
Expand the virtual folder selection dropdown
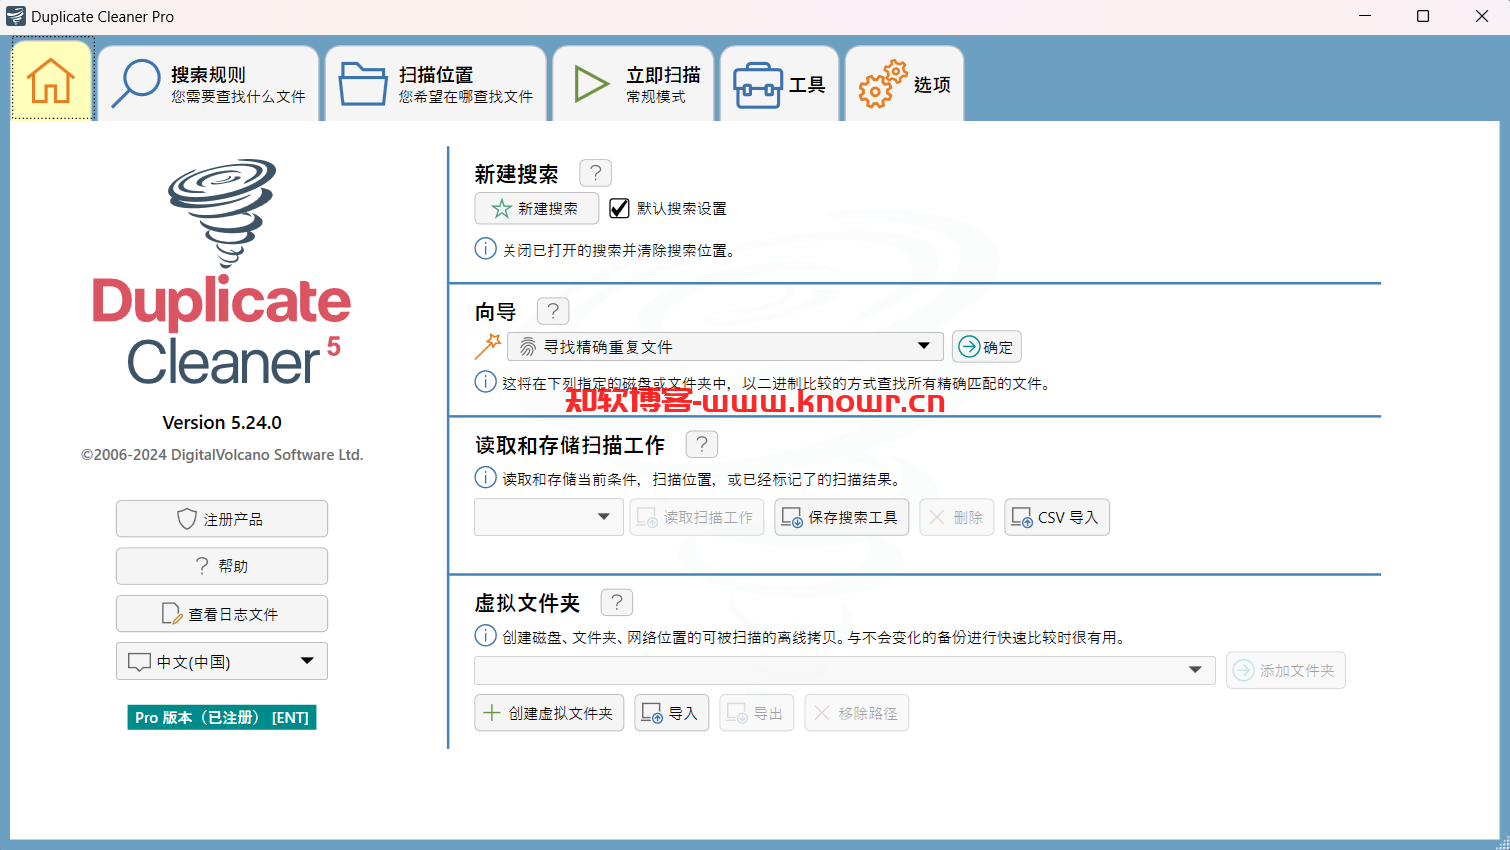[845, 670]
